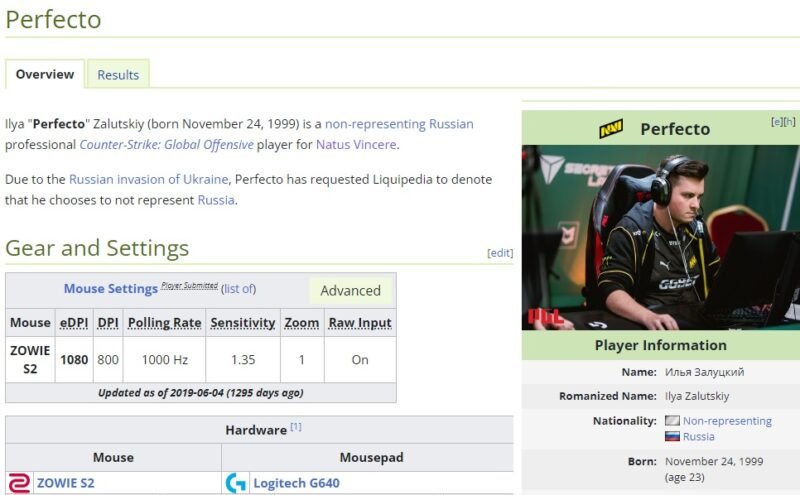This screenshot has height=495, width=800.
Task: Click the Zoom value of 1
Action: 302,360
